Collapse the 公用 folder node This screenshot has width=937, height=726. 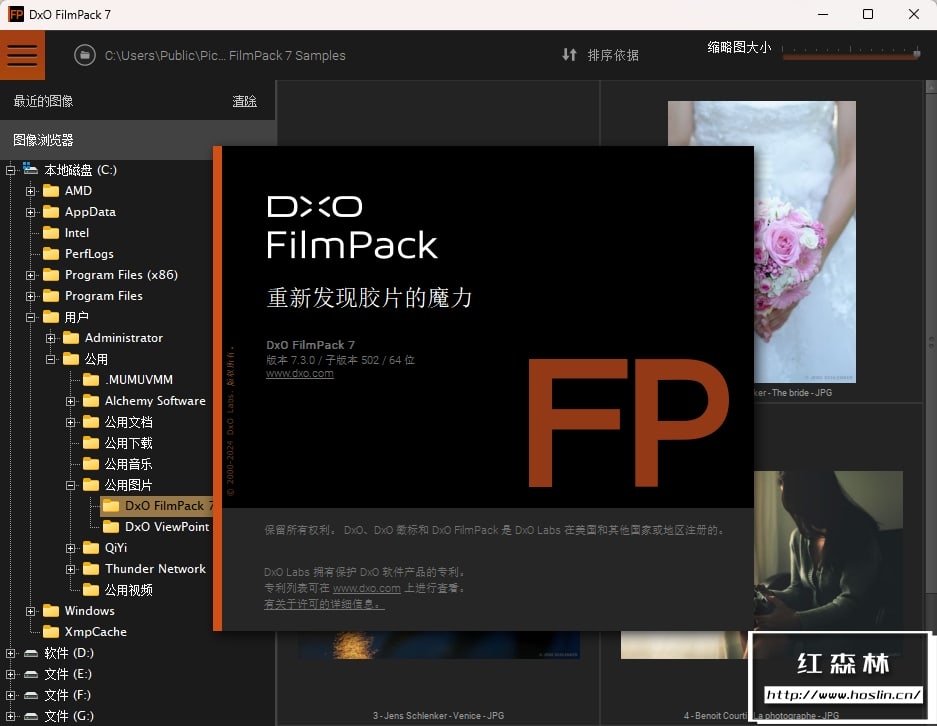(51, 359)
